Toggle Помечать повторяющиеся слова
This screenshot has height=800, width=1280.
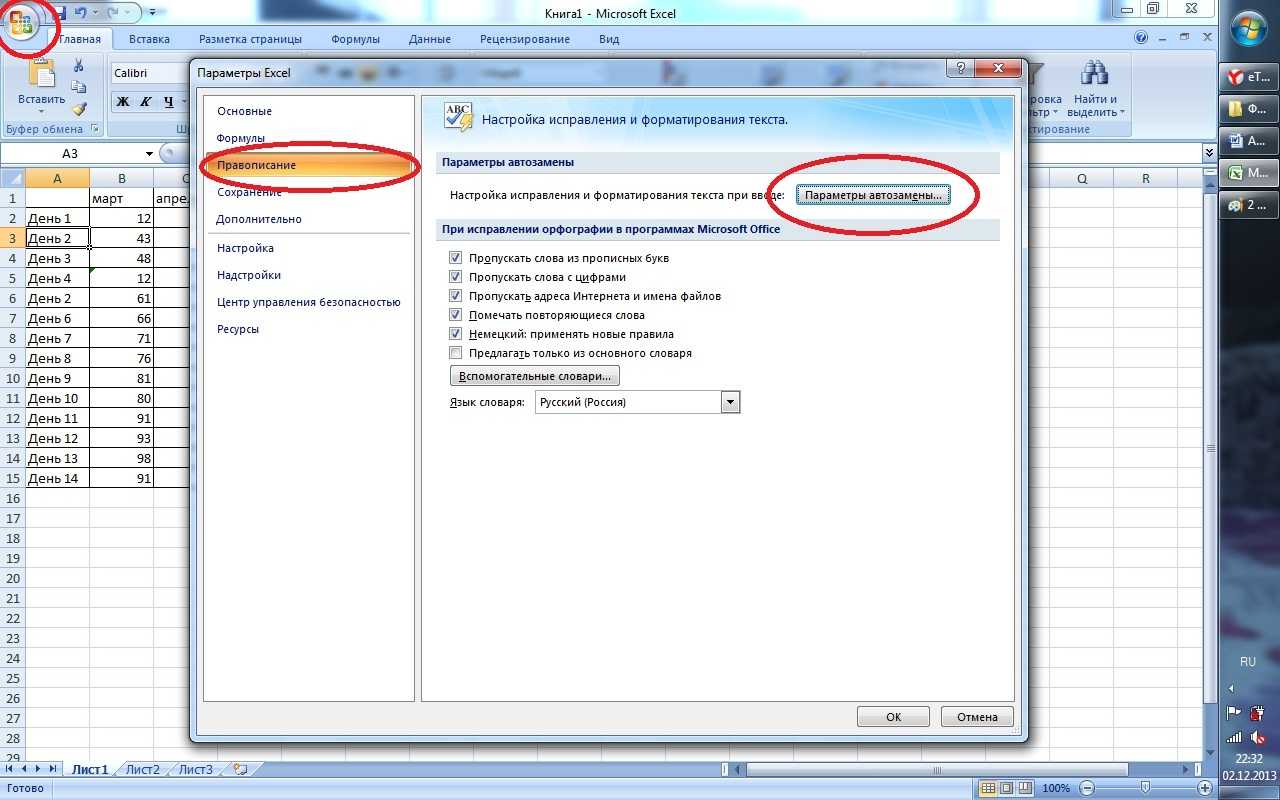(456, 315)
